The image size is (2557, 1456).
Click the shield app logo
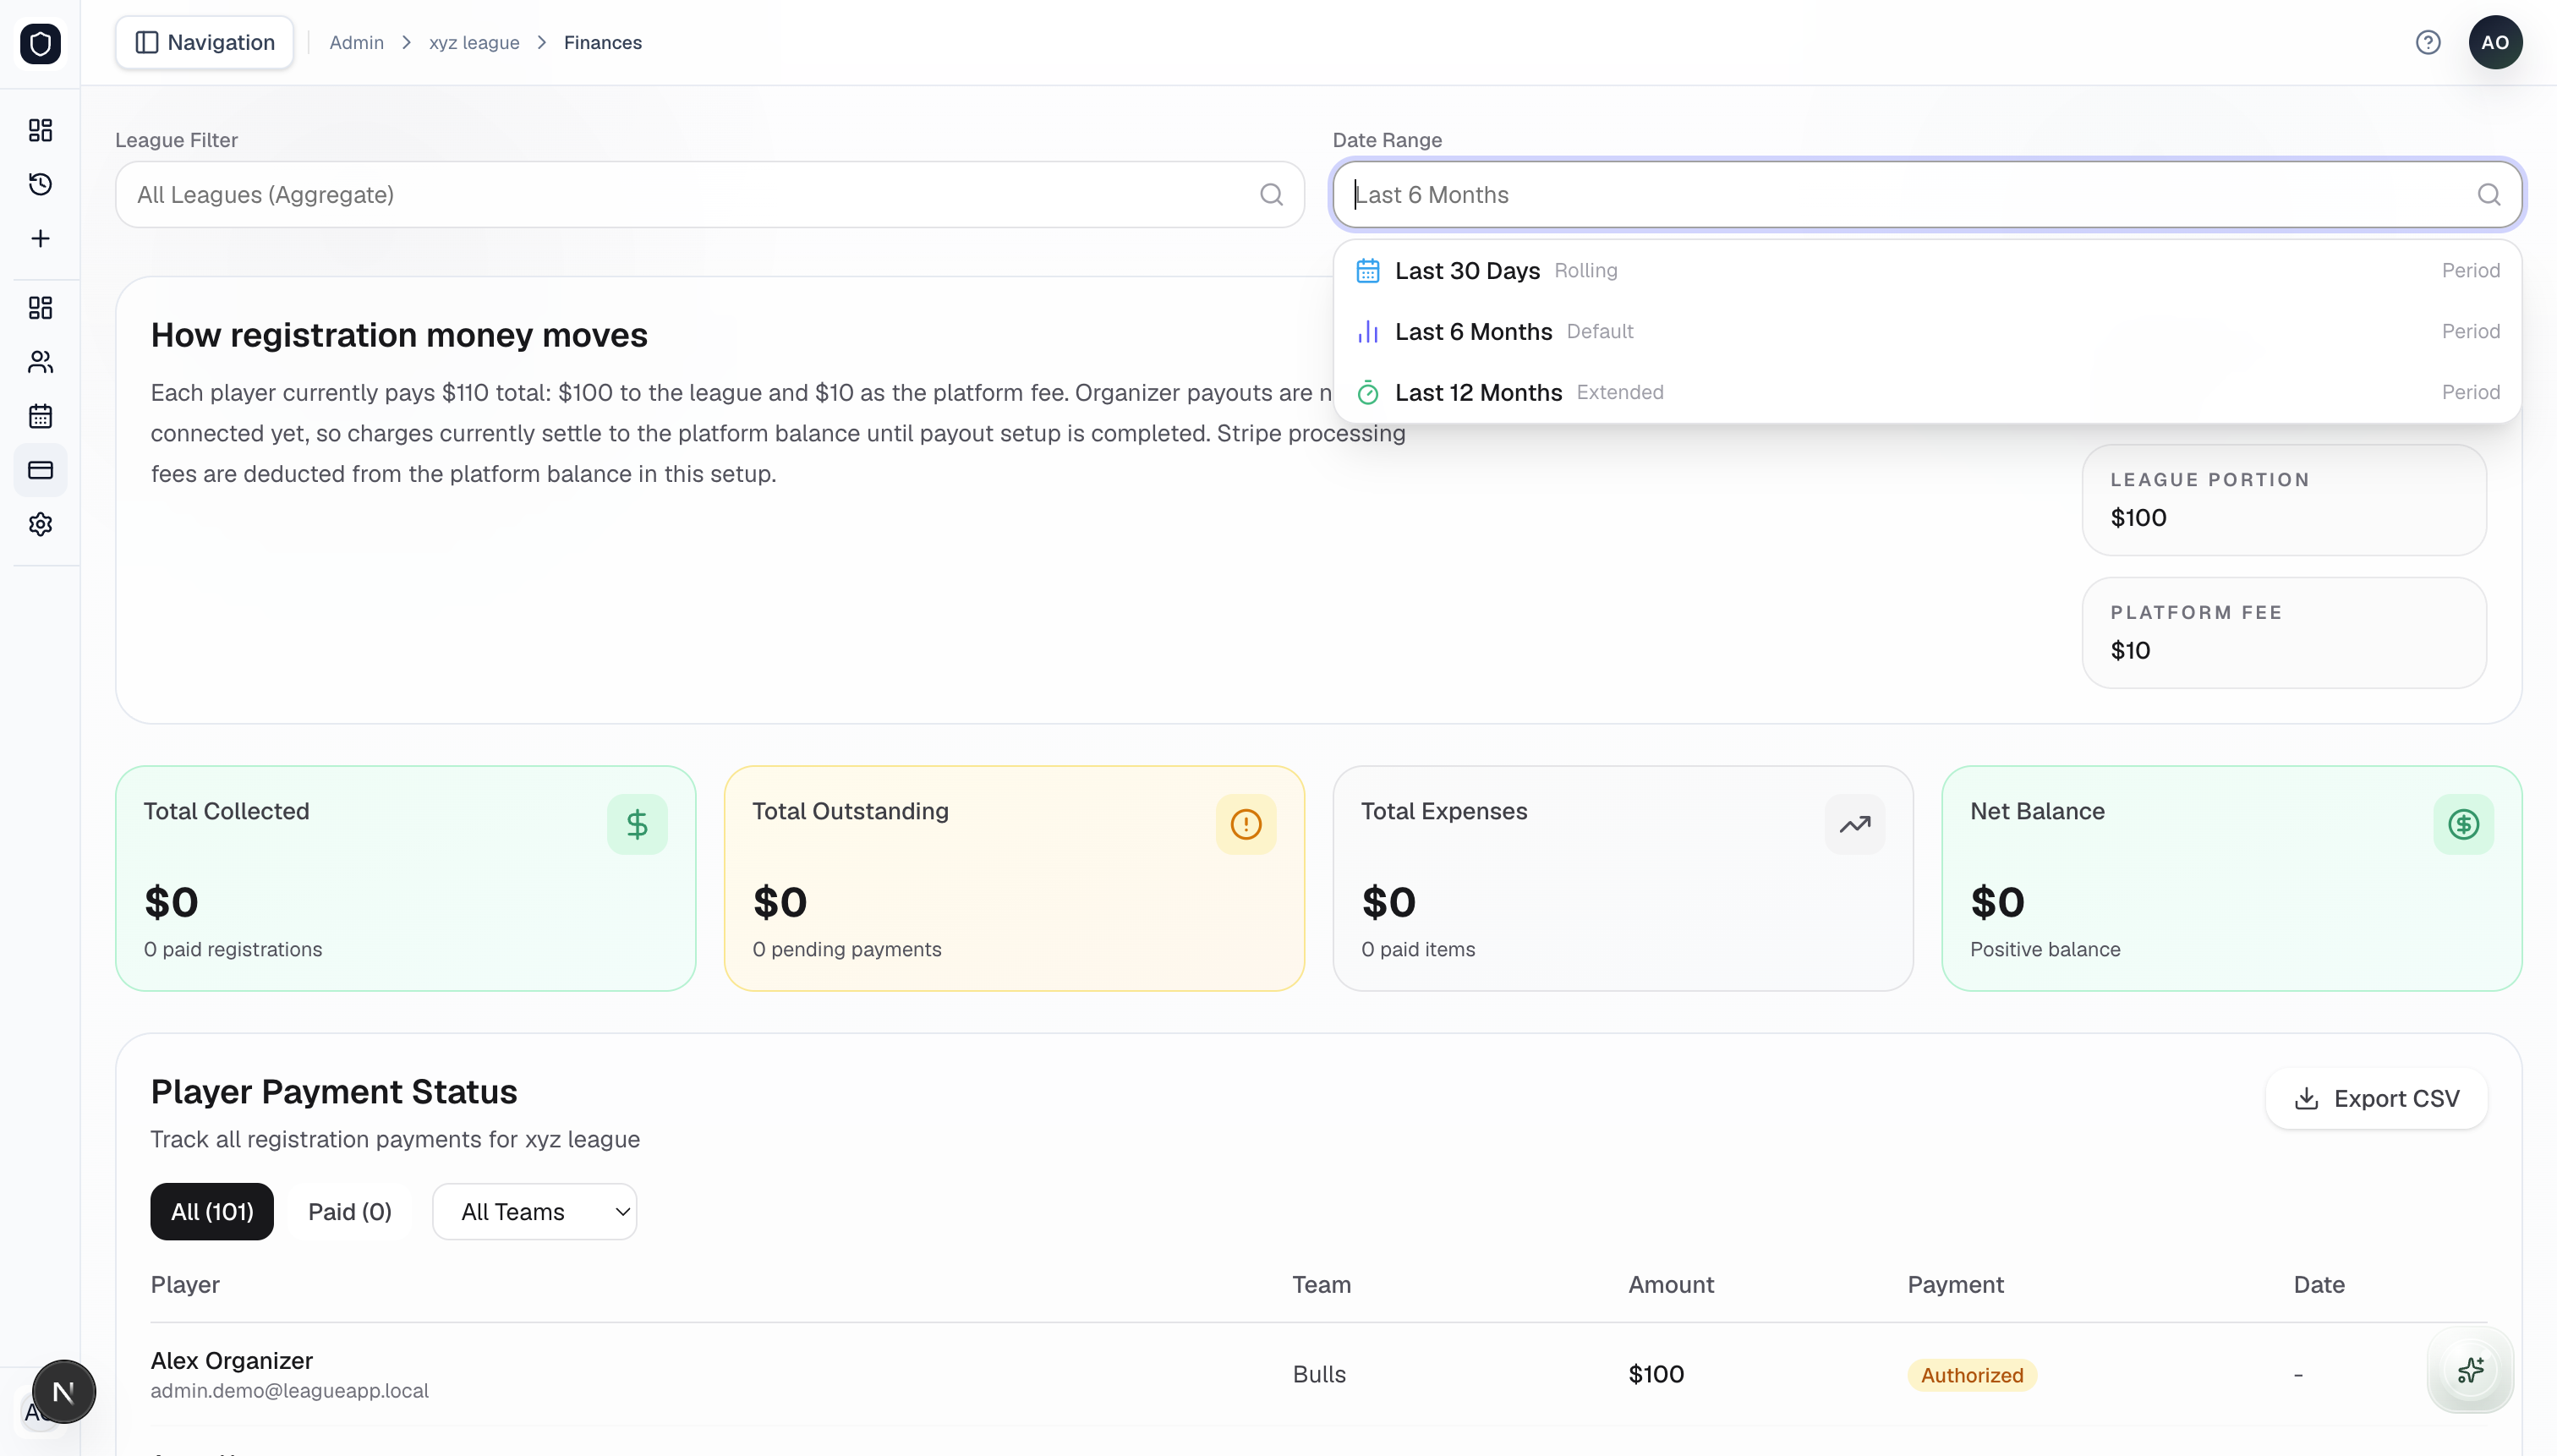click(40, 43)
